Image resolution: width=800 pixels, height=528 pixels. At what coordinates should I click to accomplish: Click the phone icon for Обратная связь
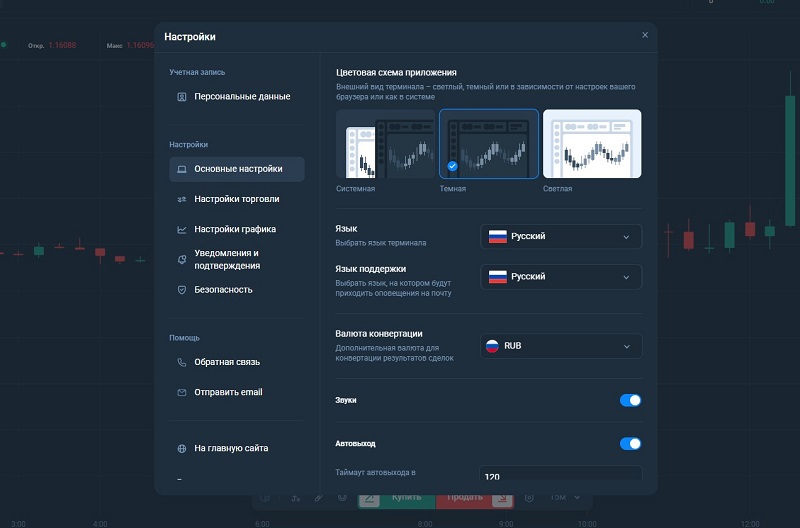coord(182,362)
